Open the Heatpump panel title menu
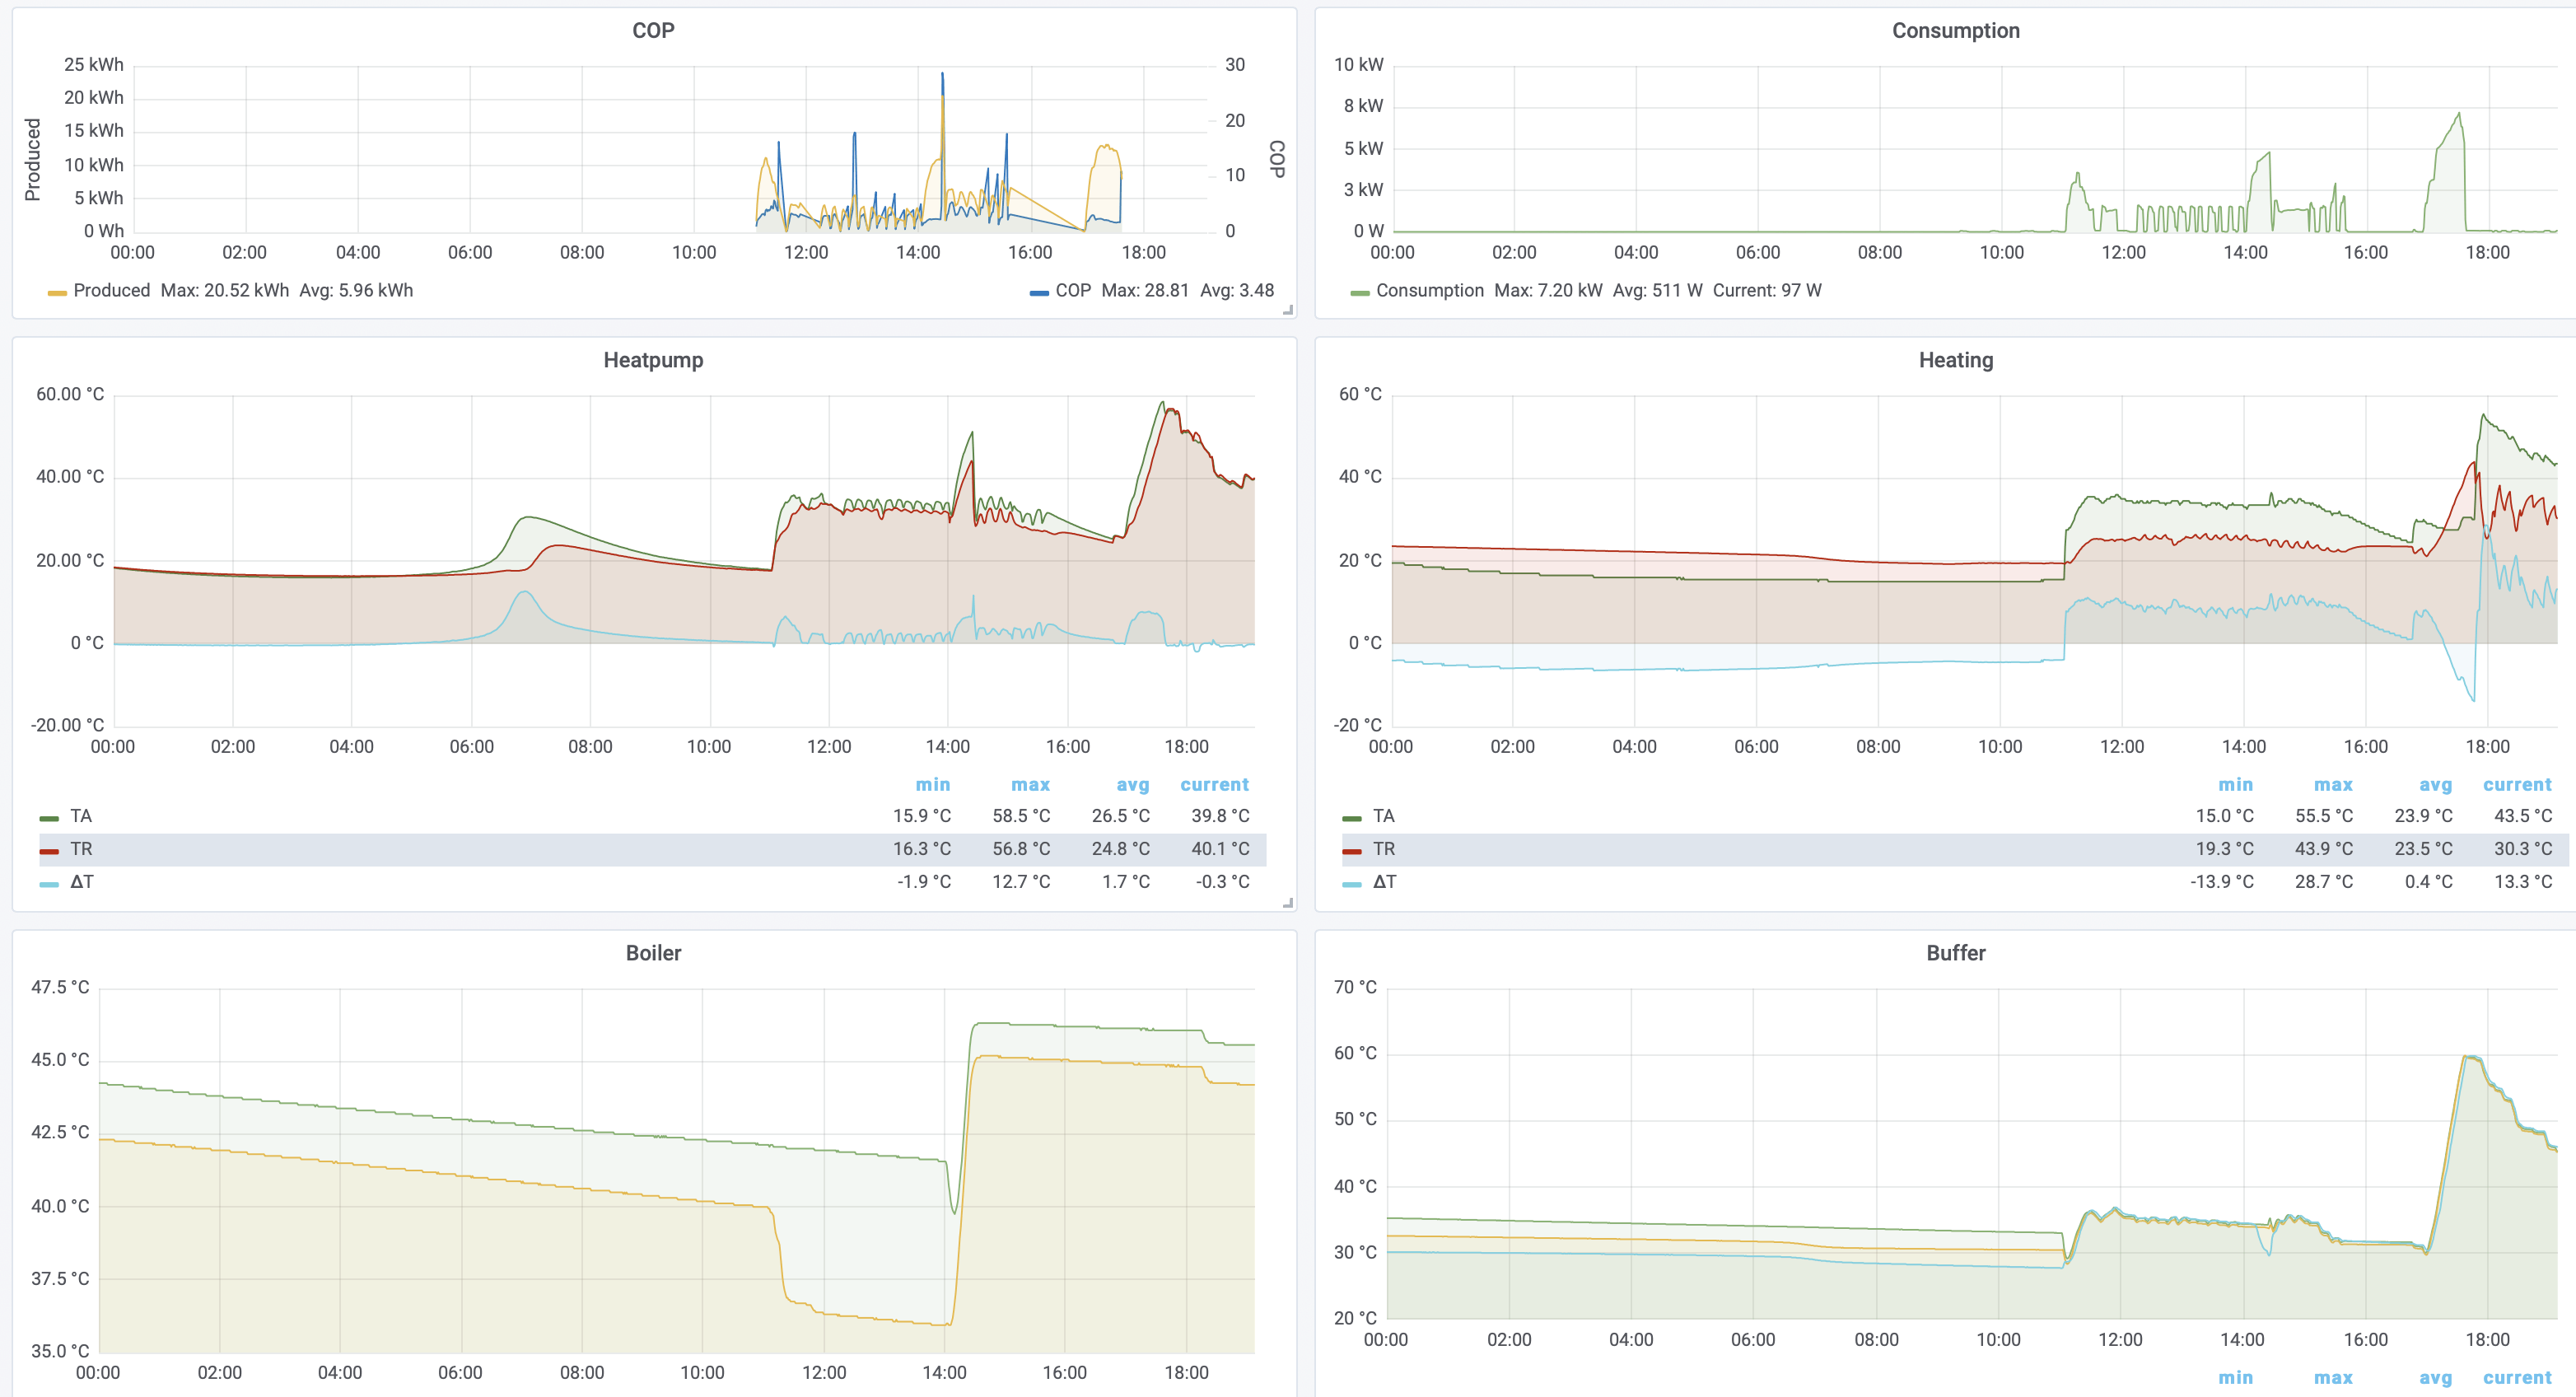 pyautogui.click(x=653, y=360)
